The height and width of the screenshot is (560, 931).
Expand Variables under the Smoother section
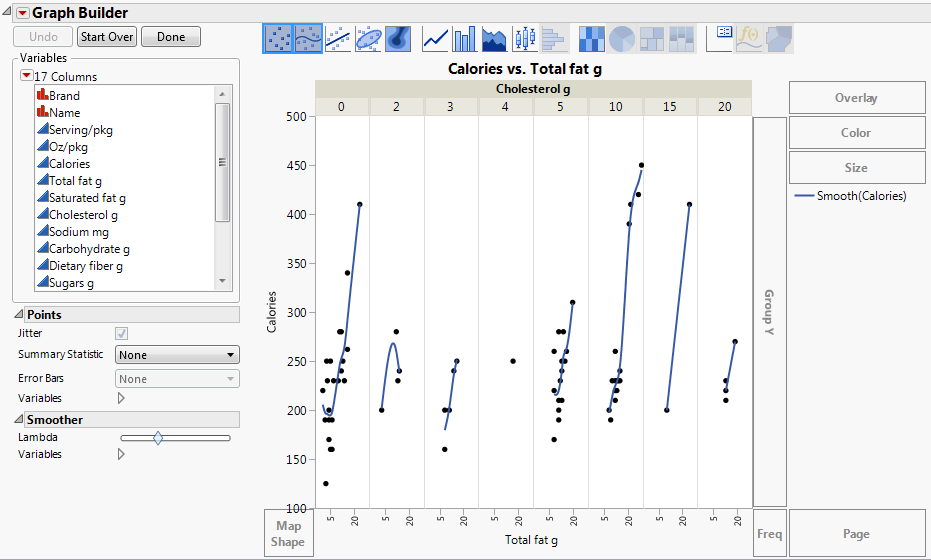tap(121, 454)
